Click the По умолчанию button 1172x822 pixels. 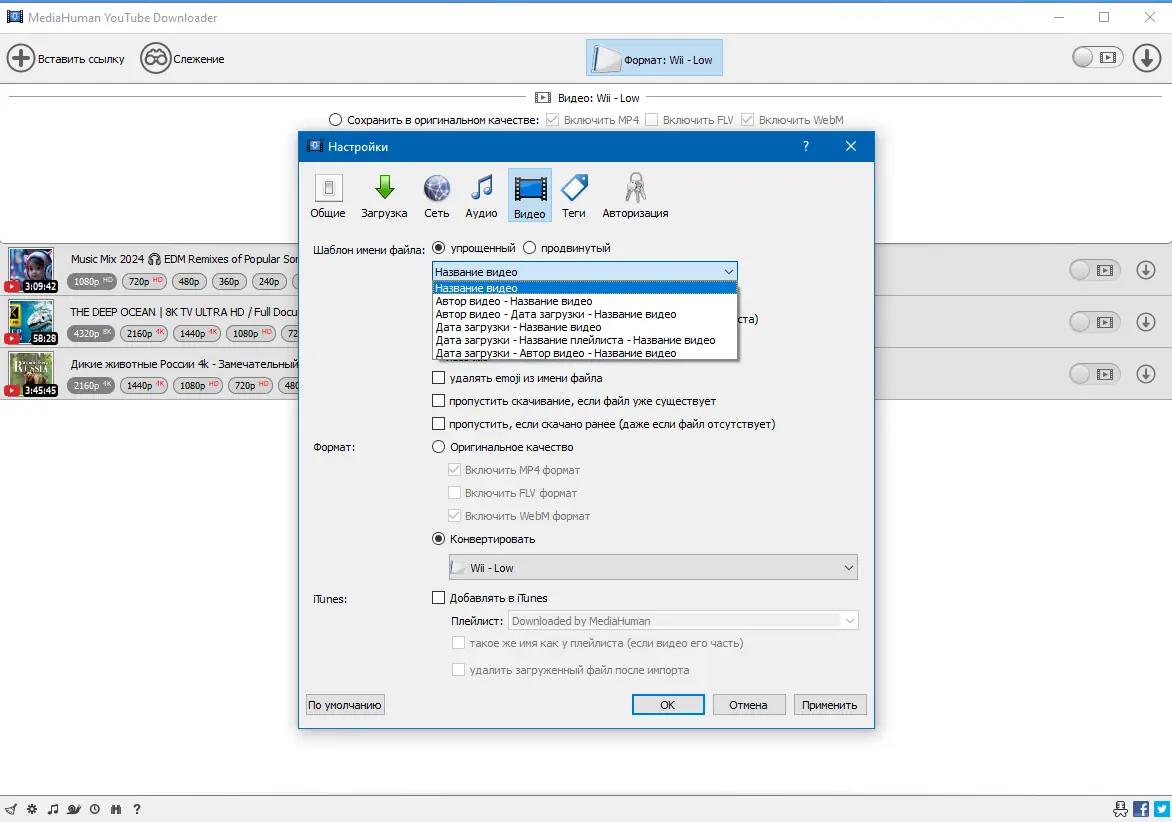pos(344,704)
